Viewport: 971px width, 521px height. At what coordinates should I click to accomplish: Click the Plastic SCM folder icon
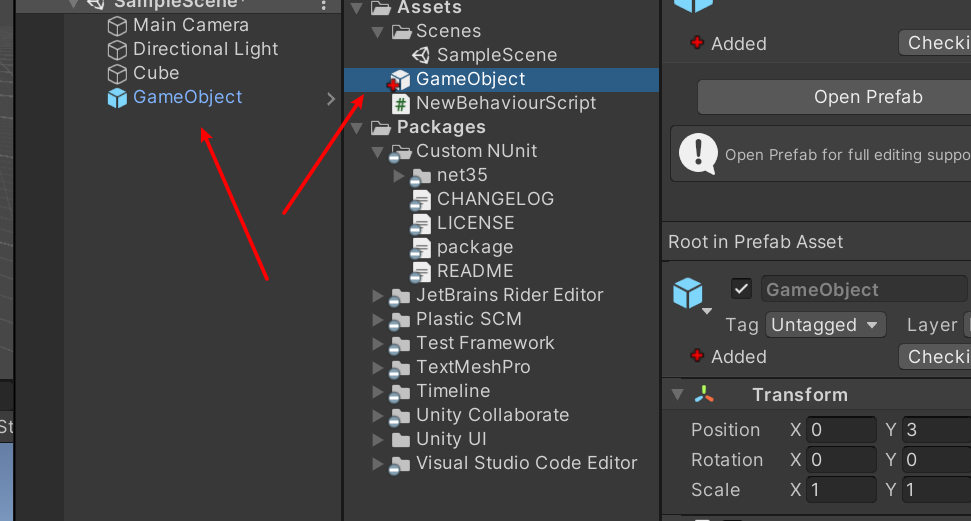coord(399,320)
